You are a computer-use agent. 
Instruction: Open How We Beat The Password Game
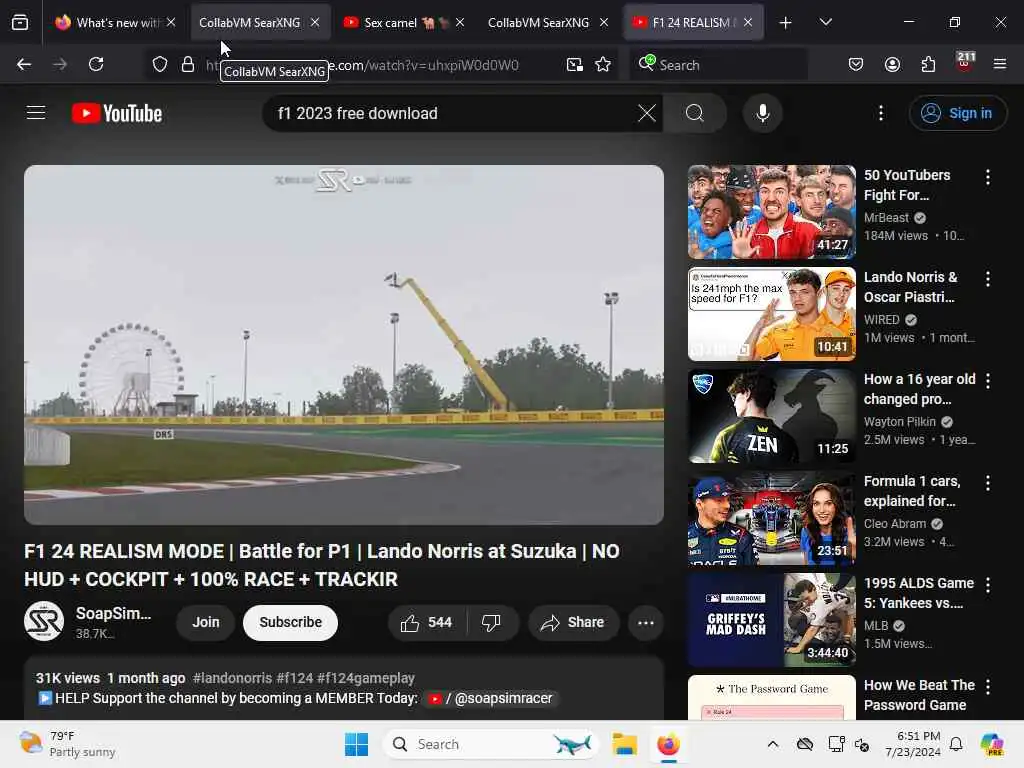click(x=920, y=695)
